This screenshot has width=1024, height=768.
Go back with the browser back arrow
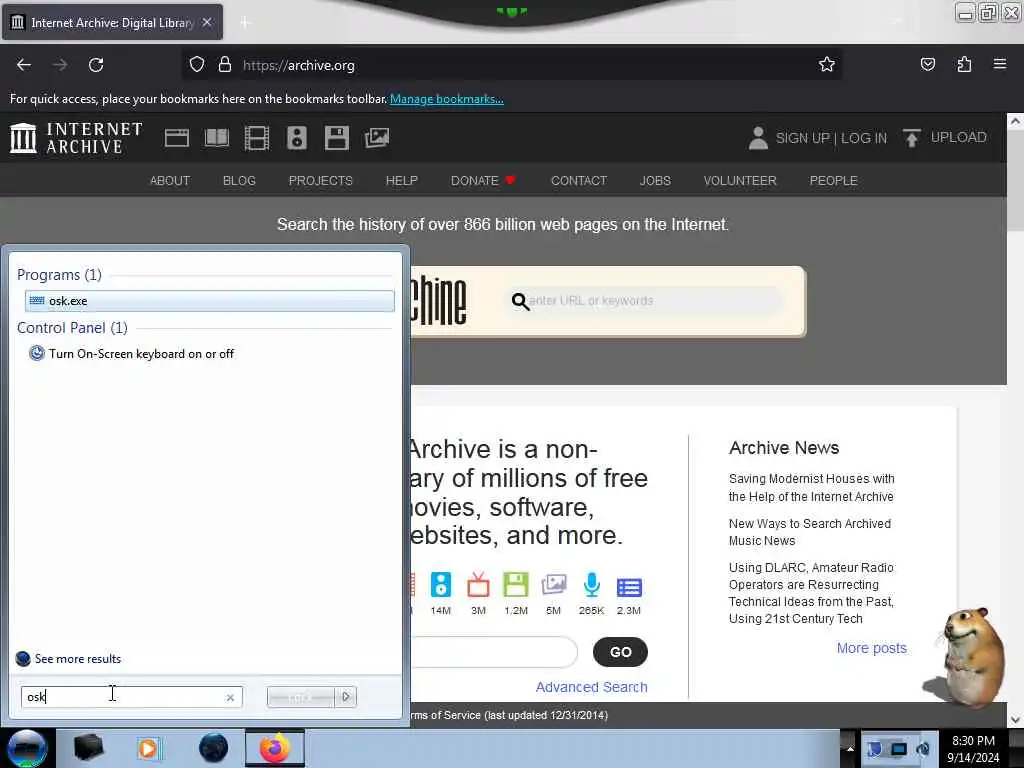click(x=24, y=65)
